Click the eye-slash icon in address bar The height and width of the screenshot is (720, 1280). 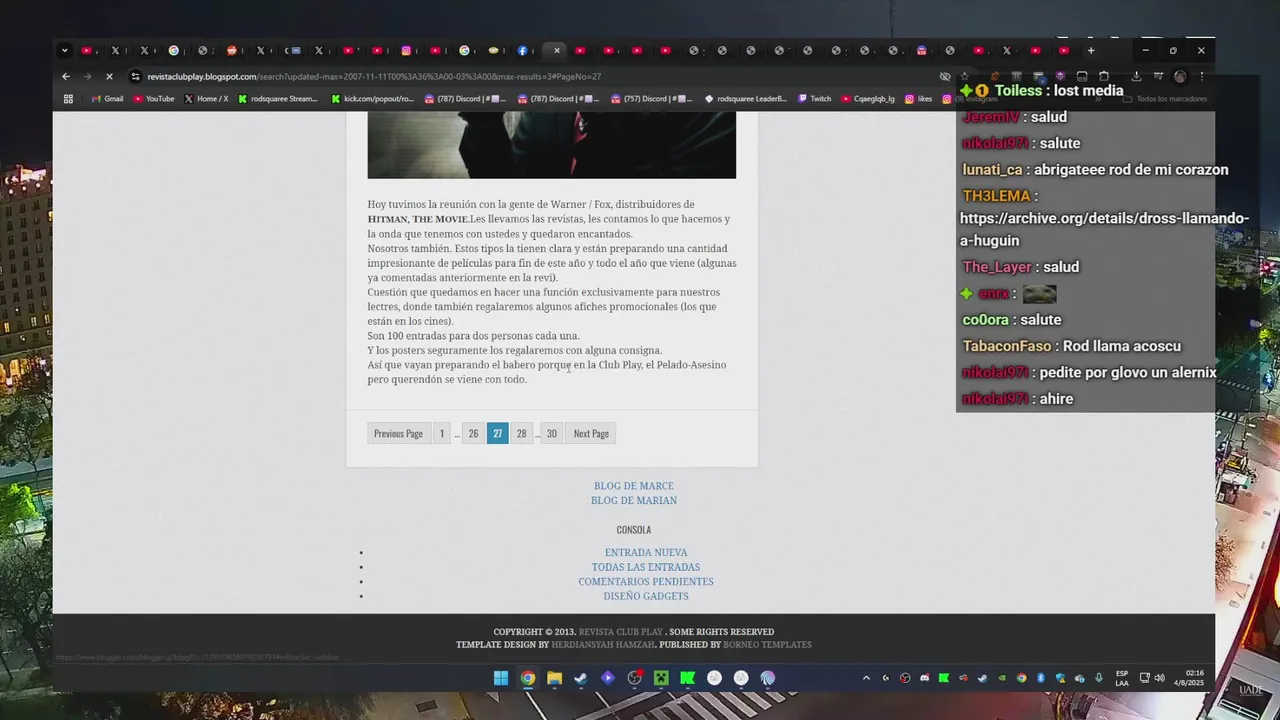pos(945,76)
